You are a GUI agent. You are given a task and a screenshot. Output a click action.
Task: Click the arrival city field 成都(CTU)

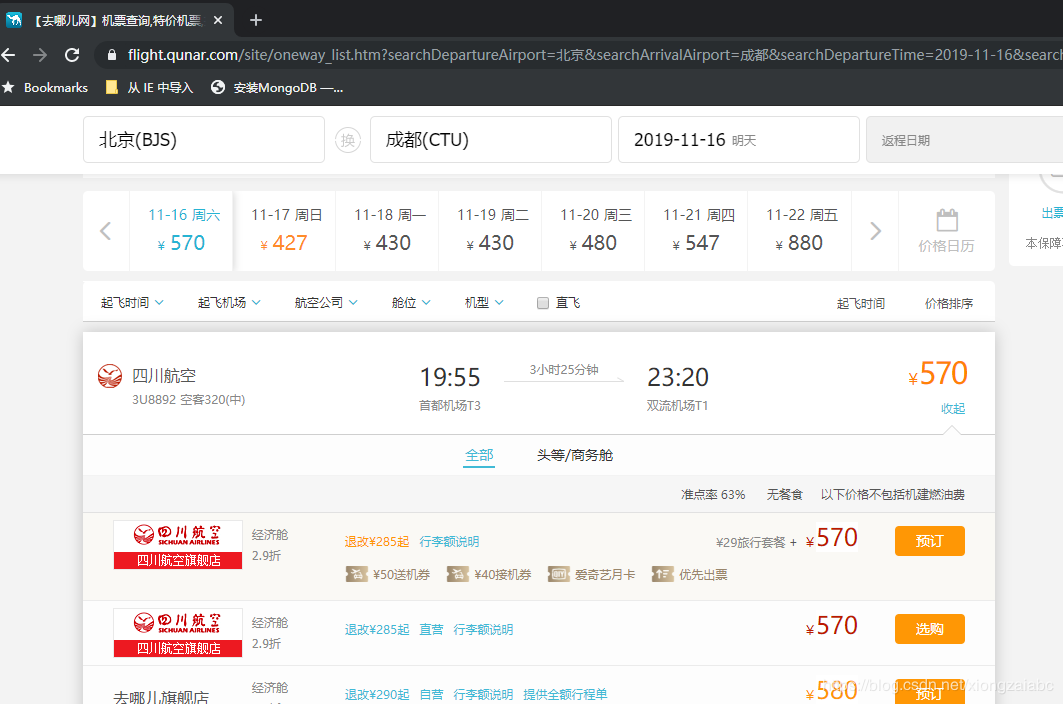coord(491,140)
